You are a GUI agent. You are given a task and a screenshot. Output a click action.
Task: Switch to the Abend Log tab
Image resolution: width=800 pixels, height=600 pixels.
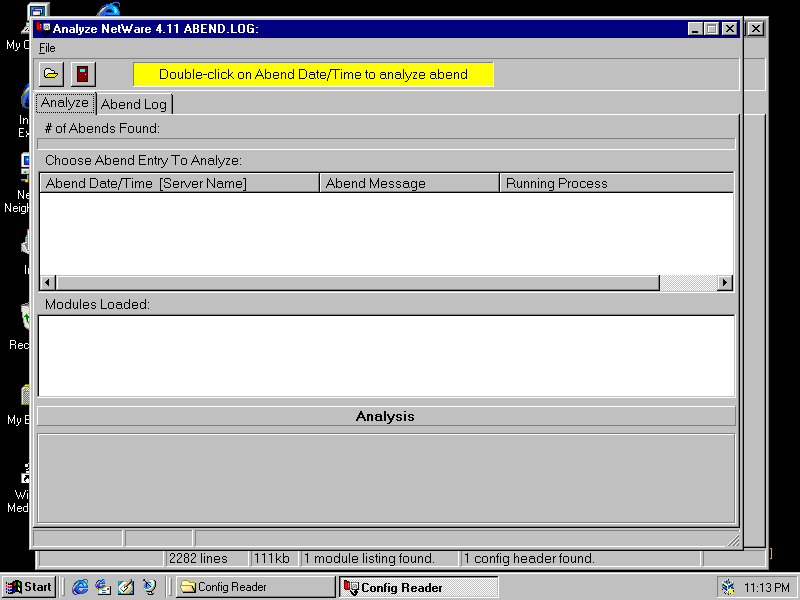click(134, 104)
